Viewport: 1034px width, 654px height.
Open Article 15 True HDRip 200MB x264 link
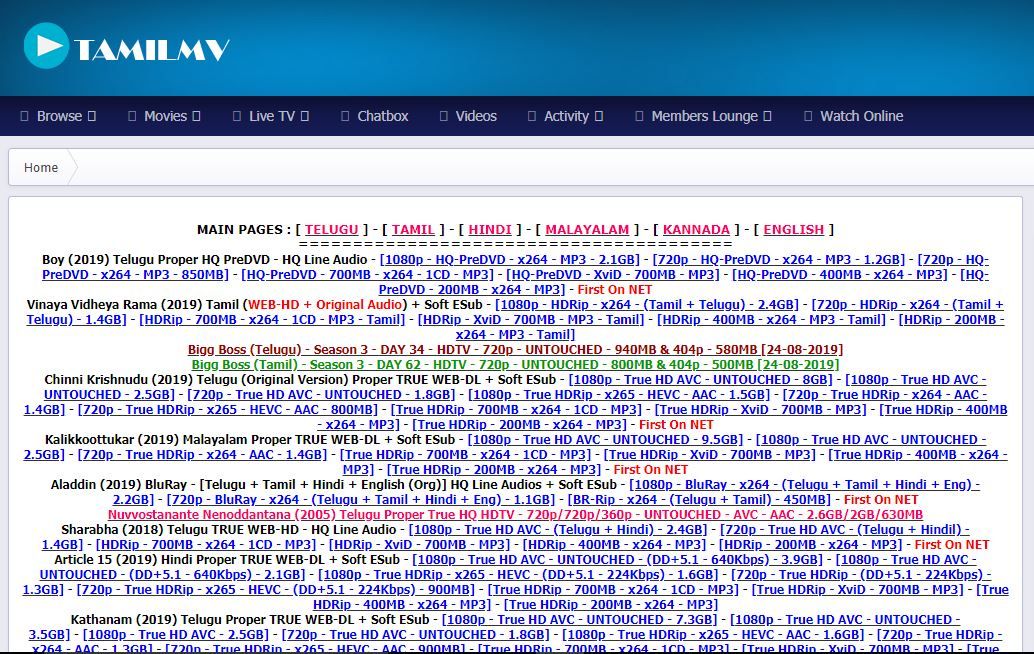(611, 605)
